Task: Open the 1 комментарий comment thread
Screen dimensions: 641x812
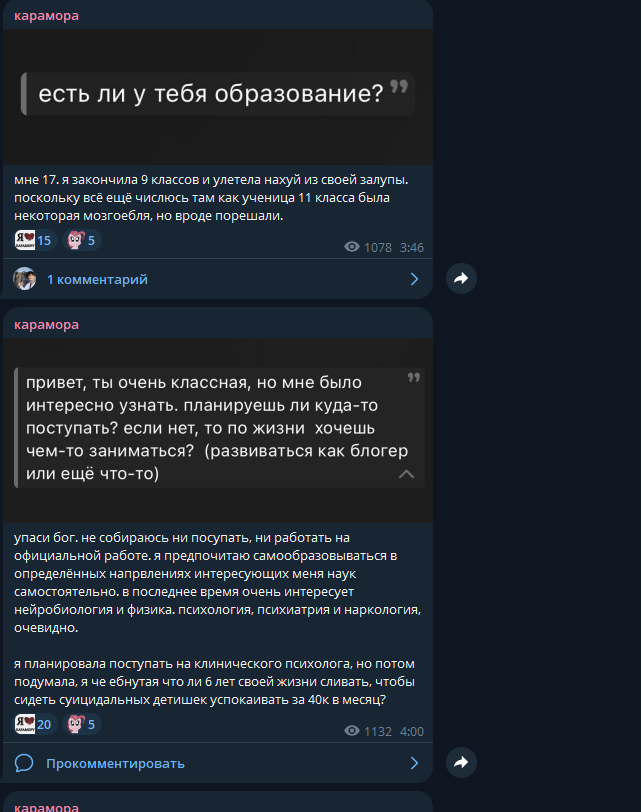Action: coord(97,279)
